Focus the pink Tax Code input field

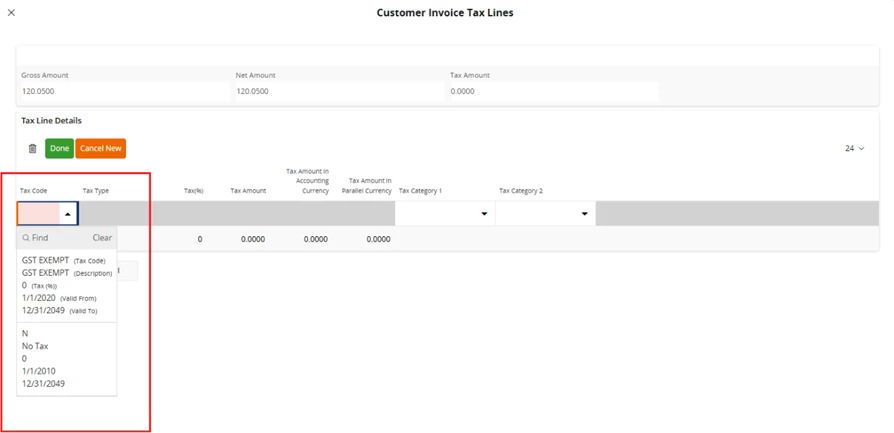point(39,214)
